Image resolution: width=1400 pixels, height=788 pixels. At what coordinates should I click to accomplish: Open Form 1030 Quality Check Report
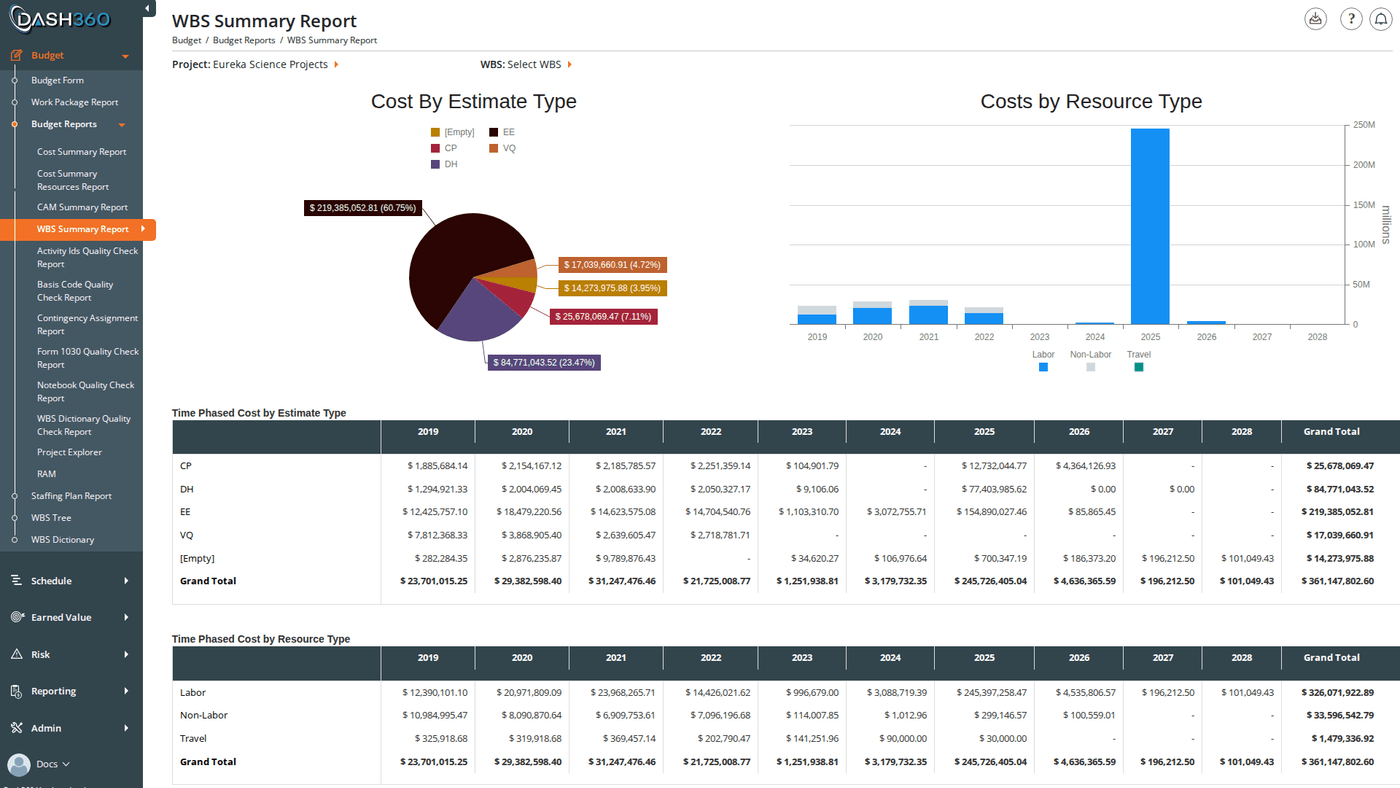pos(88,358)
